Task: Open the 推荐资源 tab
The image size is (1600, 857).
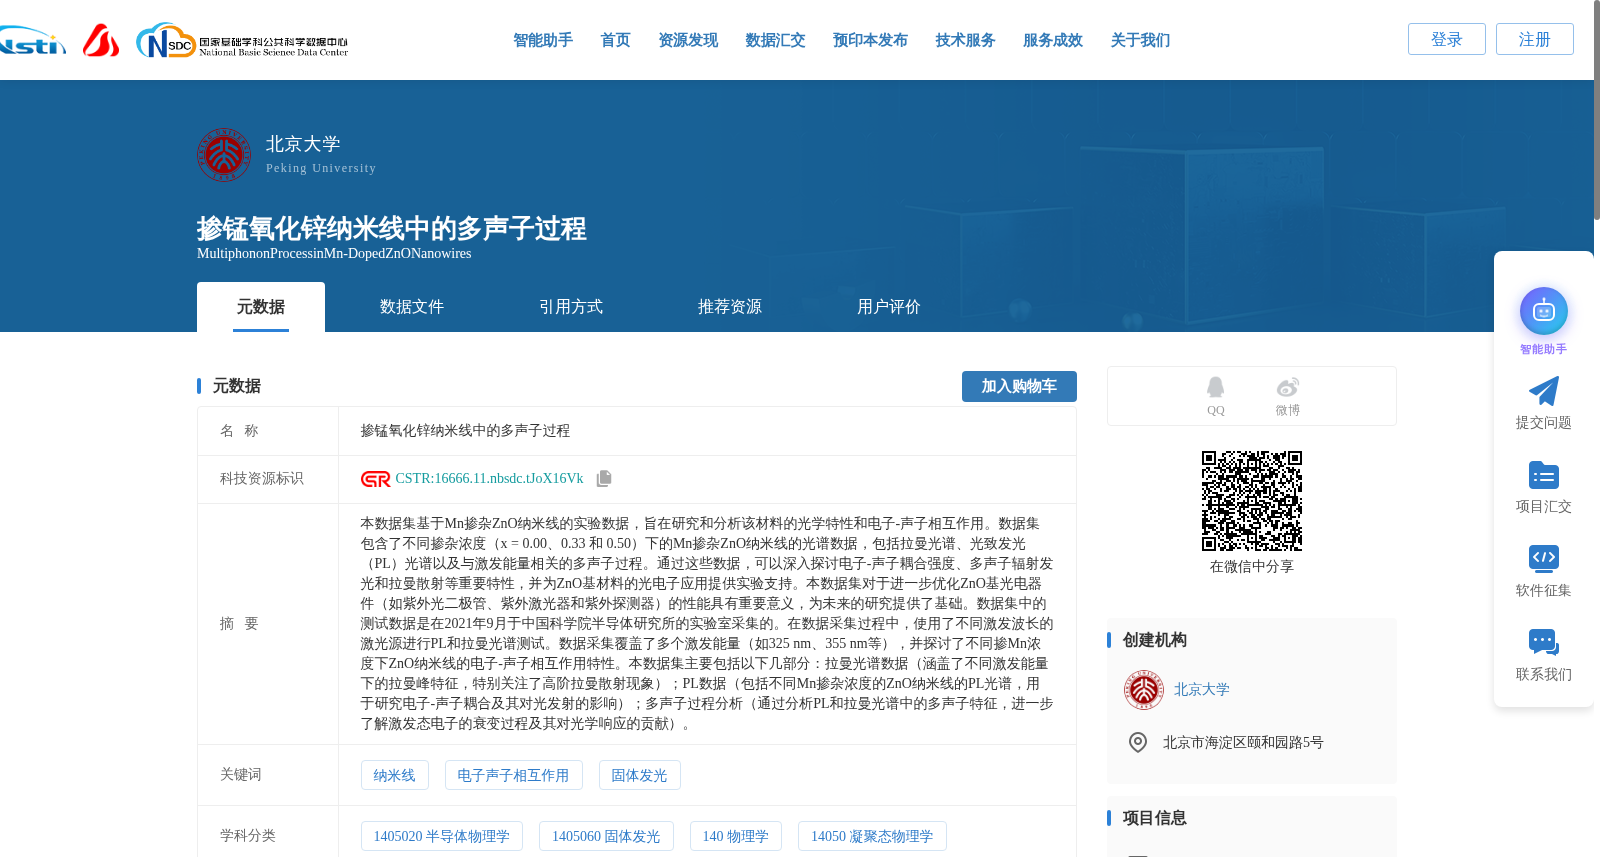Action: pyautogui.click(x=730, y=307)
